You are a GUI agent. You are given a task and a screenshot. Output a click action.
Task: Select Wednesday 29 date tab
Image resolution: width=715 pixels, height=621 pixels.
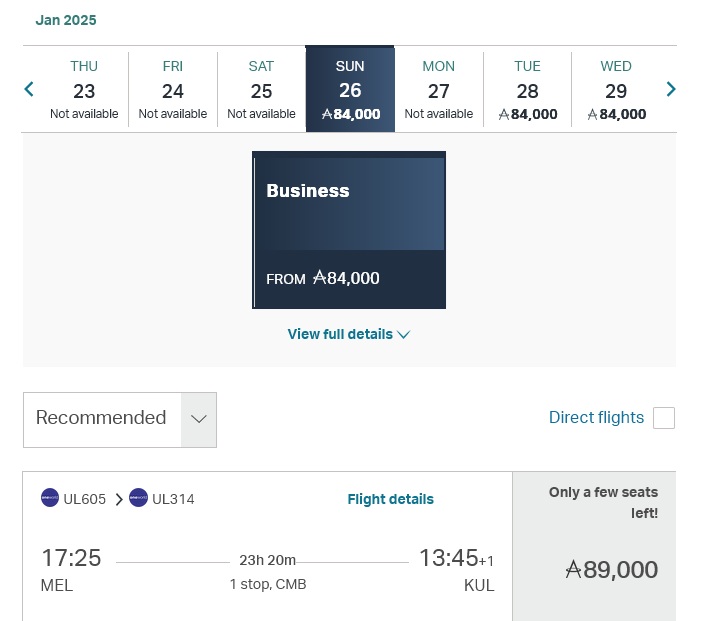point(616,89)
